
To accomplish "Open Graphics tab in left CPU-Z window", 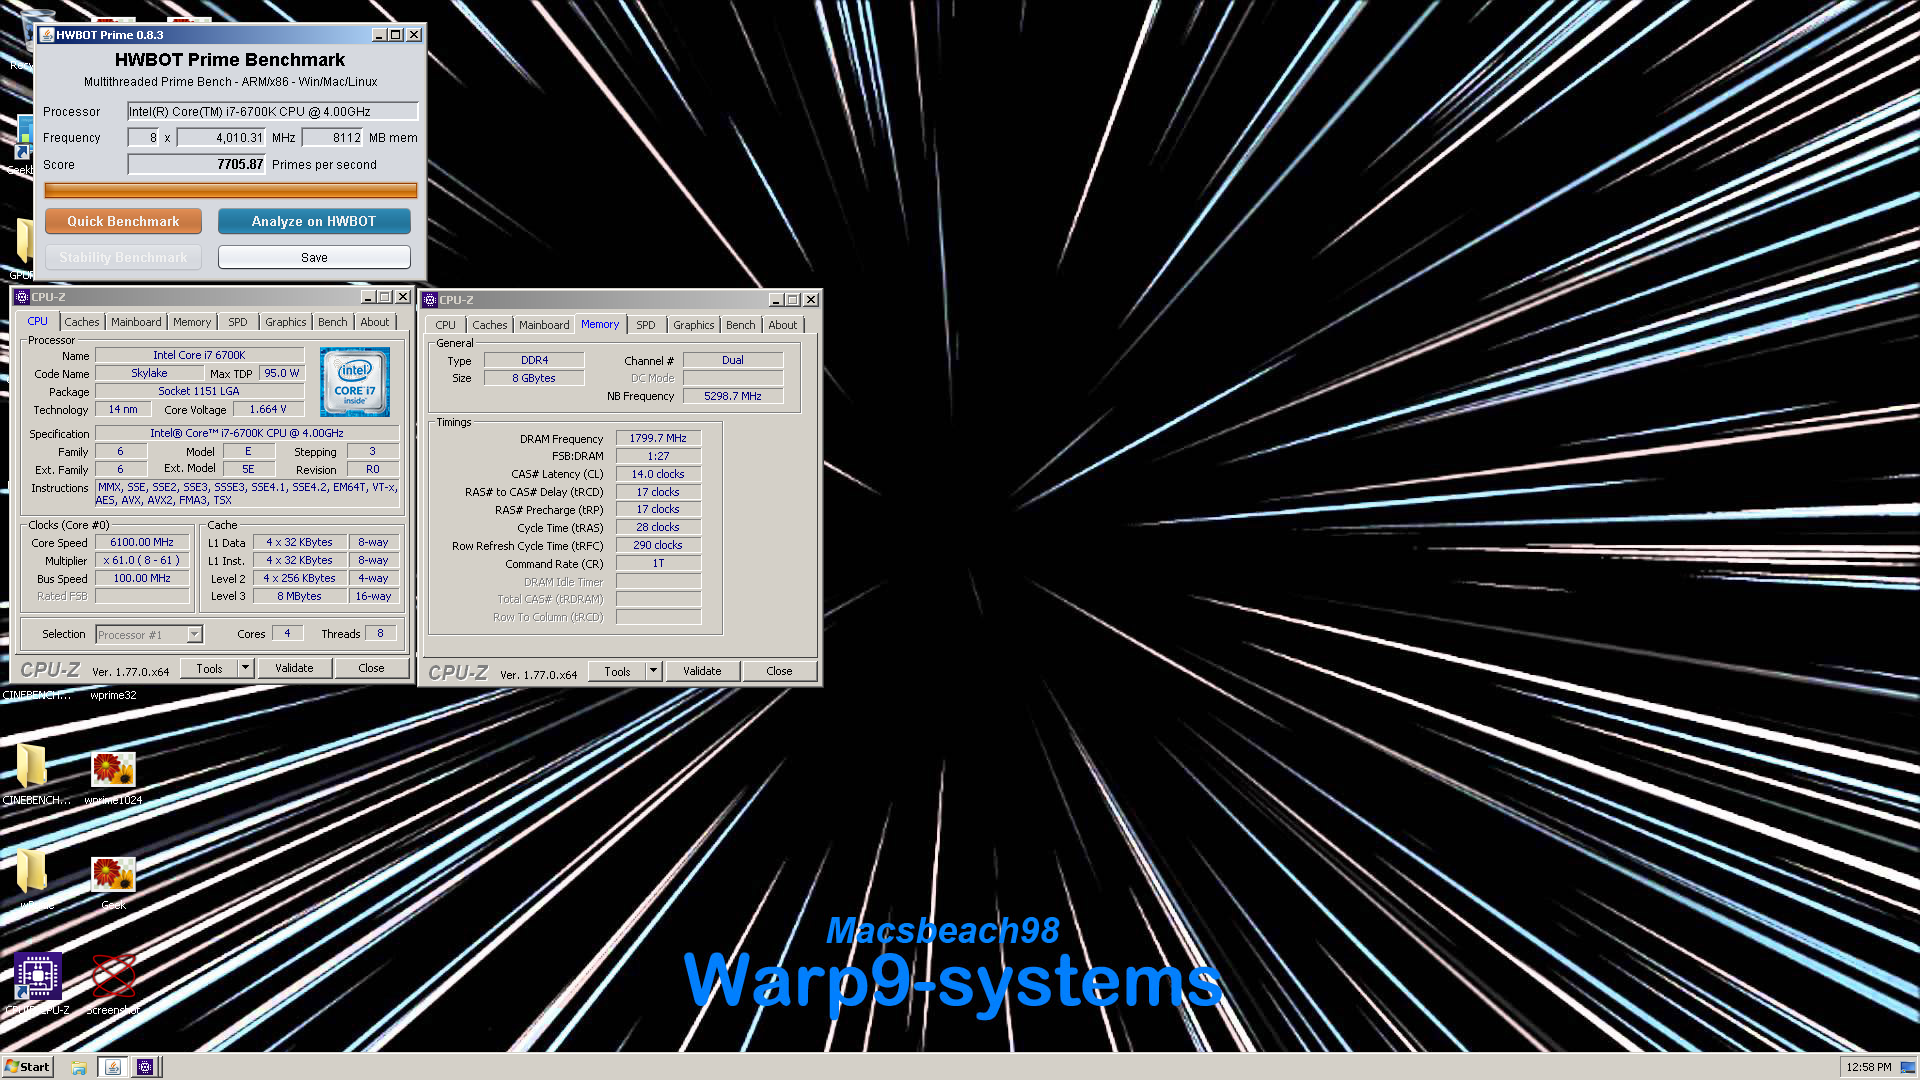I will pos(286,322).
